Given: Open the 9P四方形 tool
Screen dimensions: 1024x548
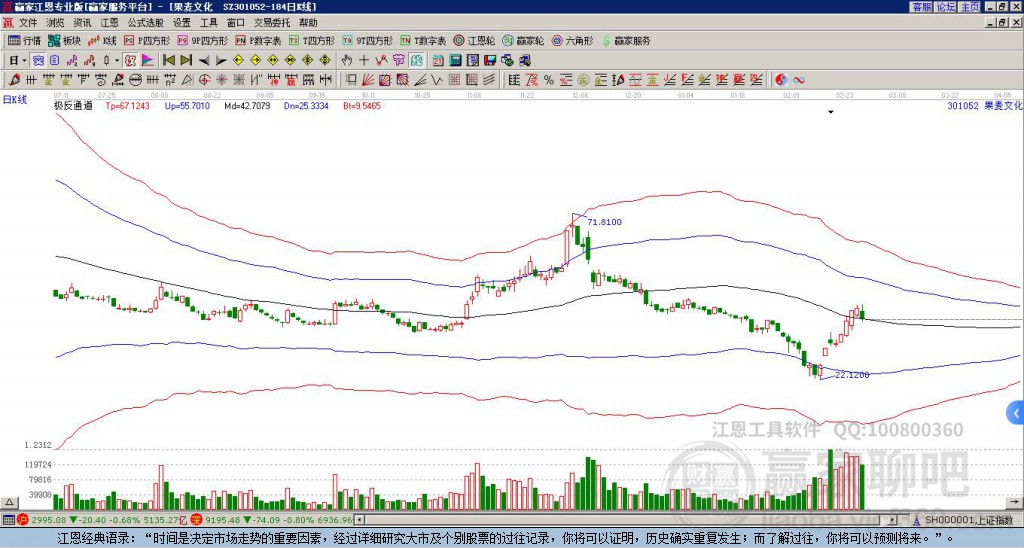Looking at the screenshot, I should [203, 40].
